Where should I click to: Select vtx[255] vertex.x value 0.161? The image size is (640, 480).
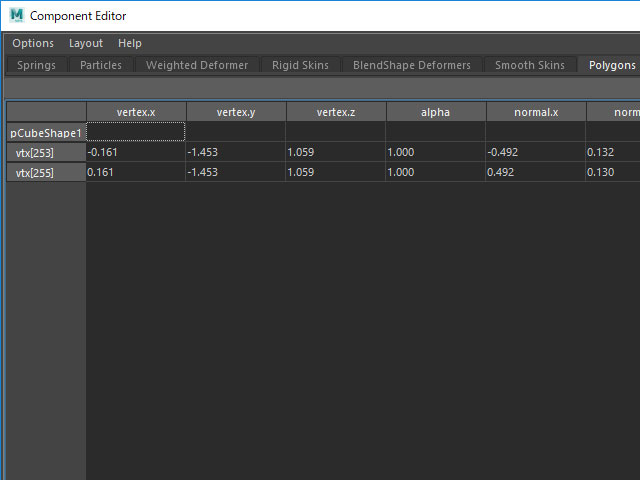(136, 172)
